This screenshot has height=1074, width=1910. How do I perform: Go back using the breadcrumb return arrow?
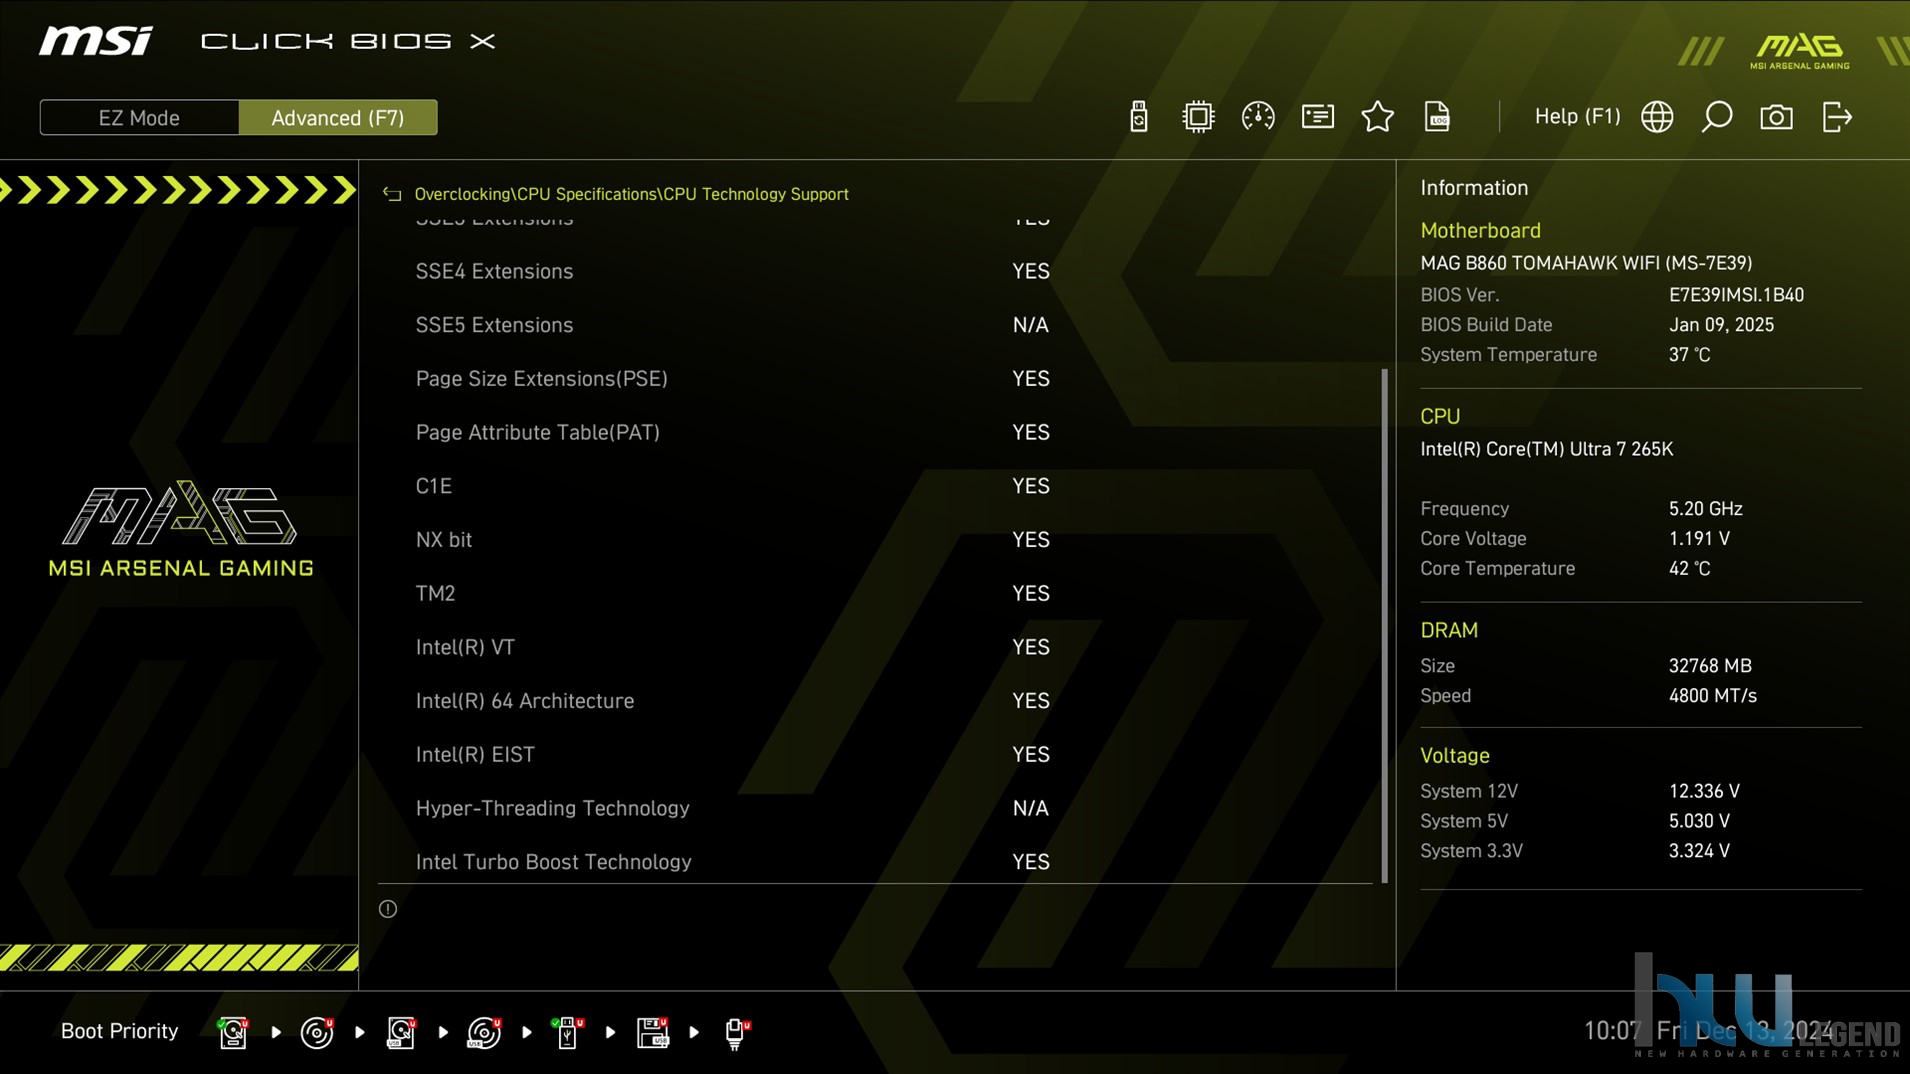pyautogui.click(x=392, y=194)
